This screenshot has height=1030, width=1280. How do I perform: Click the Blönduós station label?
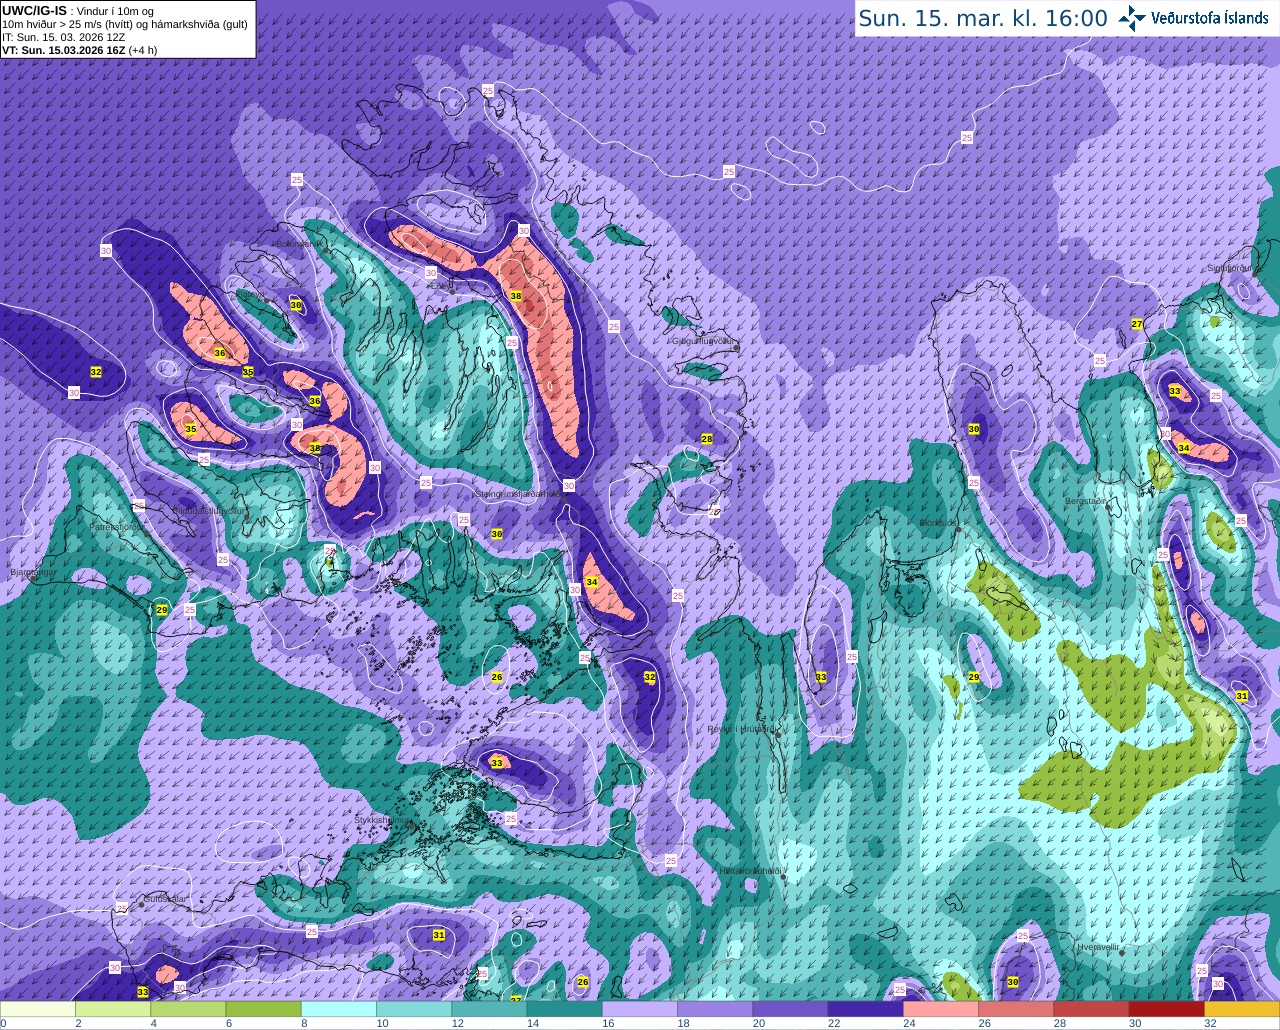point(940,523)
